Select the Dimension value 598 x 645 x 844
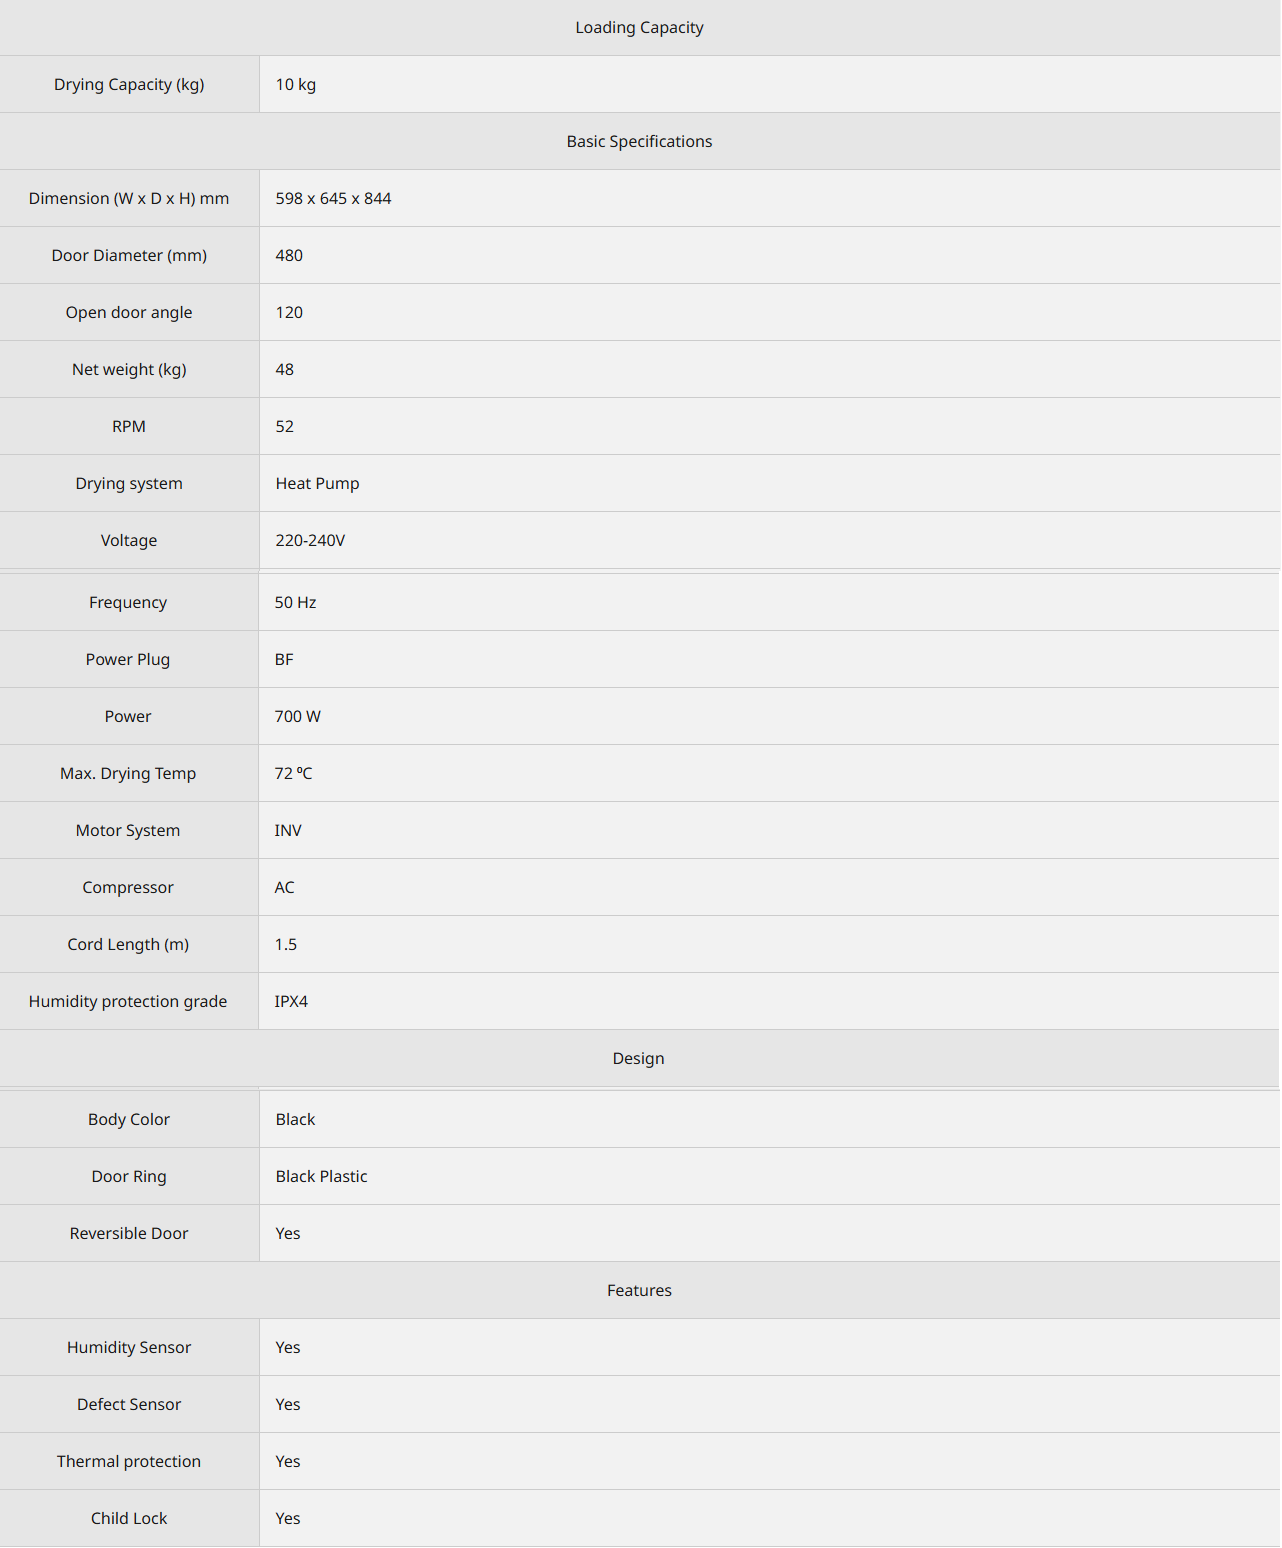1282x1548 pixels. pos(333,198)
